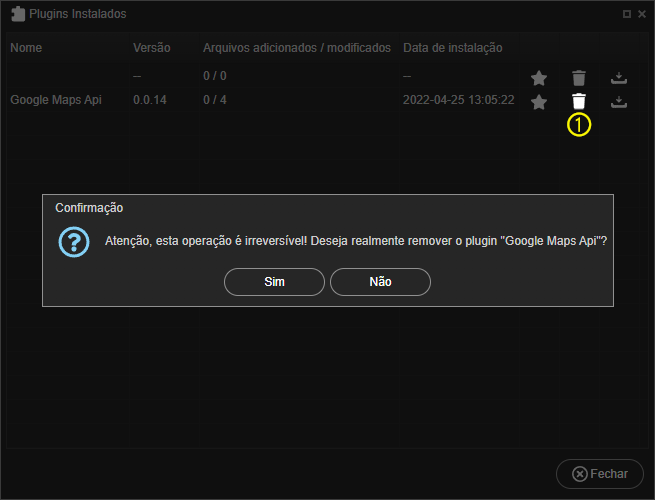The height and width of the screenshot is (500, 655).
Task: Click the download icon for Google Maps Api
Action: [x=619, y=102]
